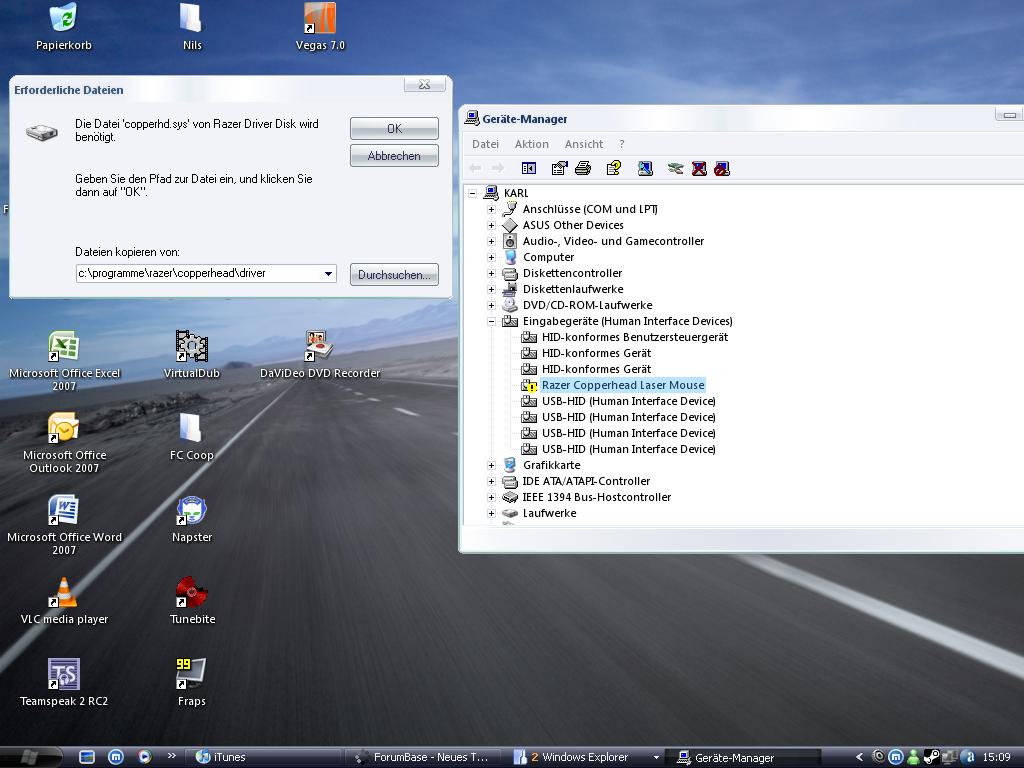Image resolution: width=1024 pixels, height=768 pixels.
Task: Expand the Anschlüsse (COM und LPT) node
Action: click(x=491, y=209)
